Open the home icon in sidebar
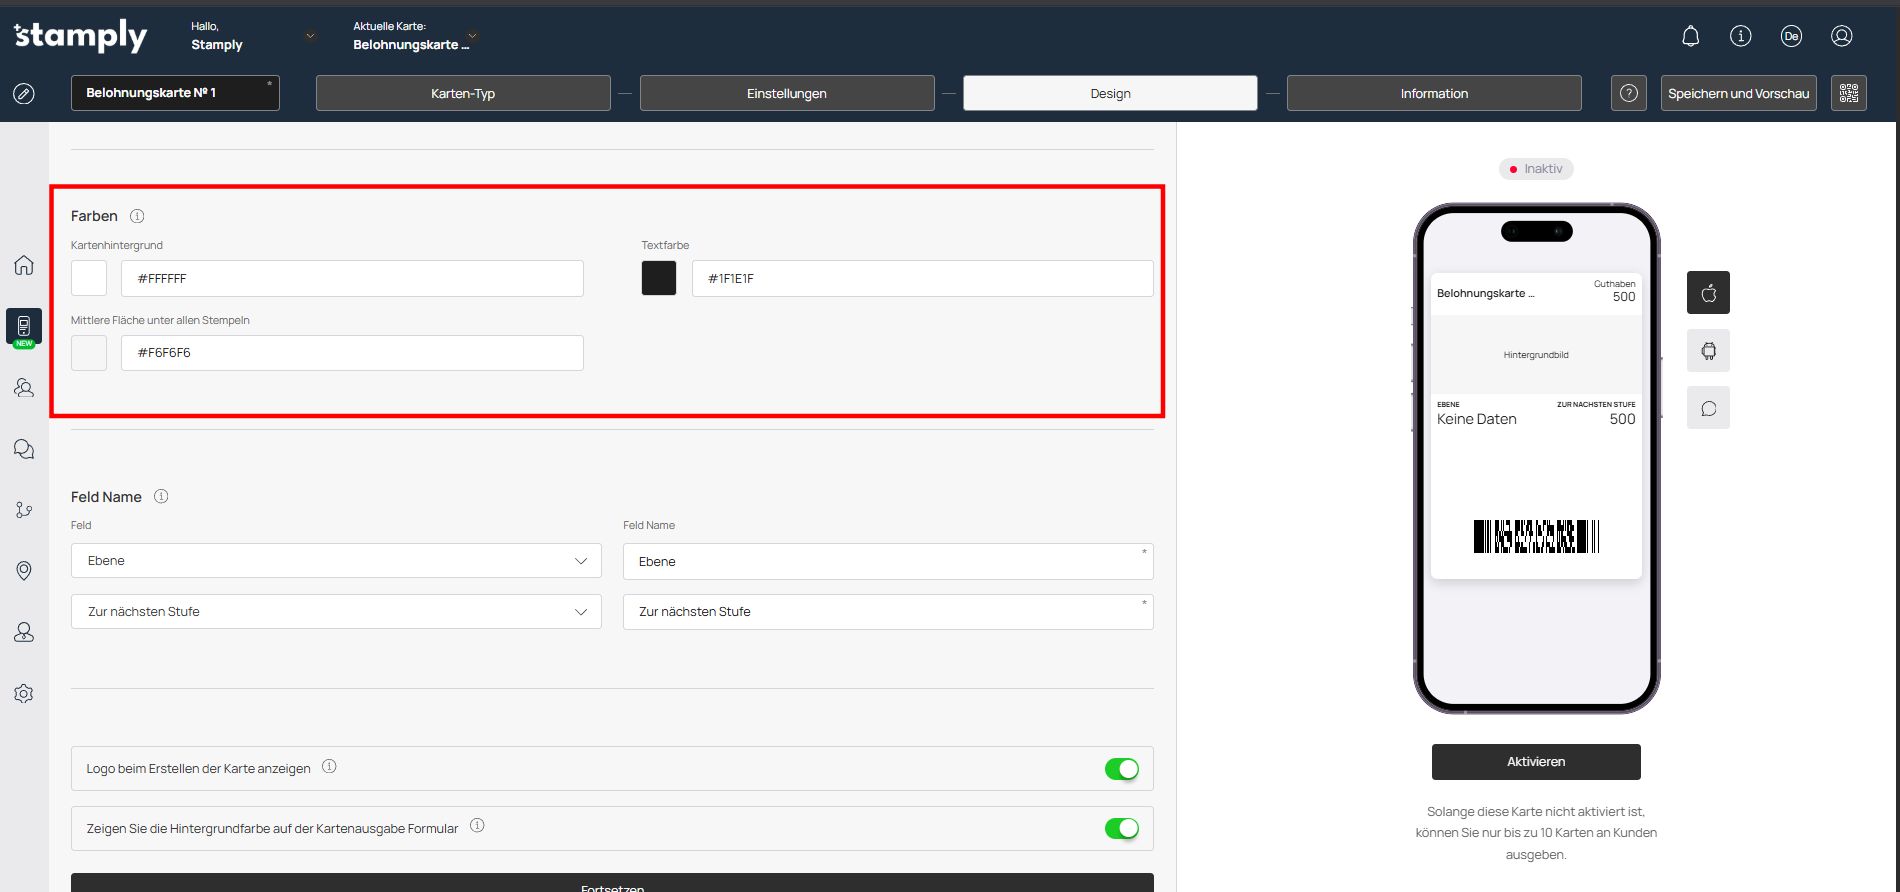 24,265
